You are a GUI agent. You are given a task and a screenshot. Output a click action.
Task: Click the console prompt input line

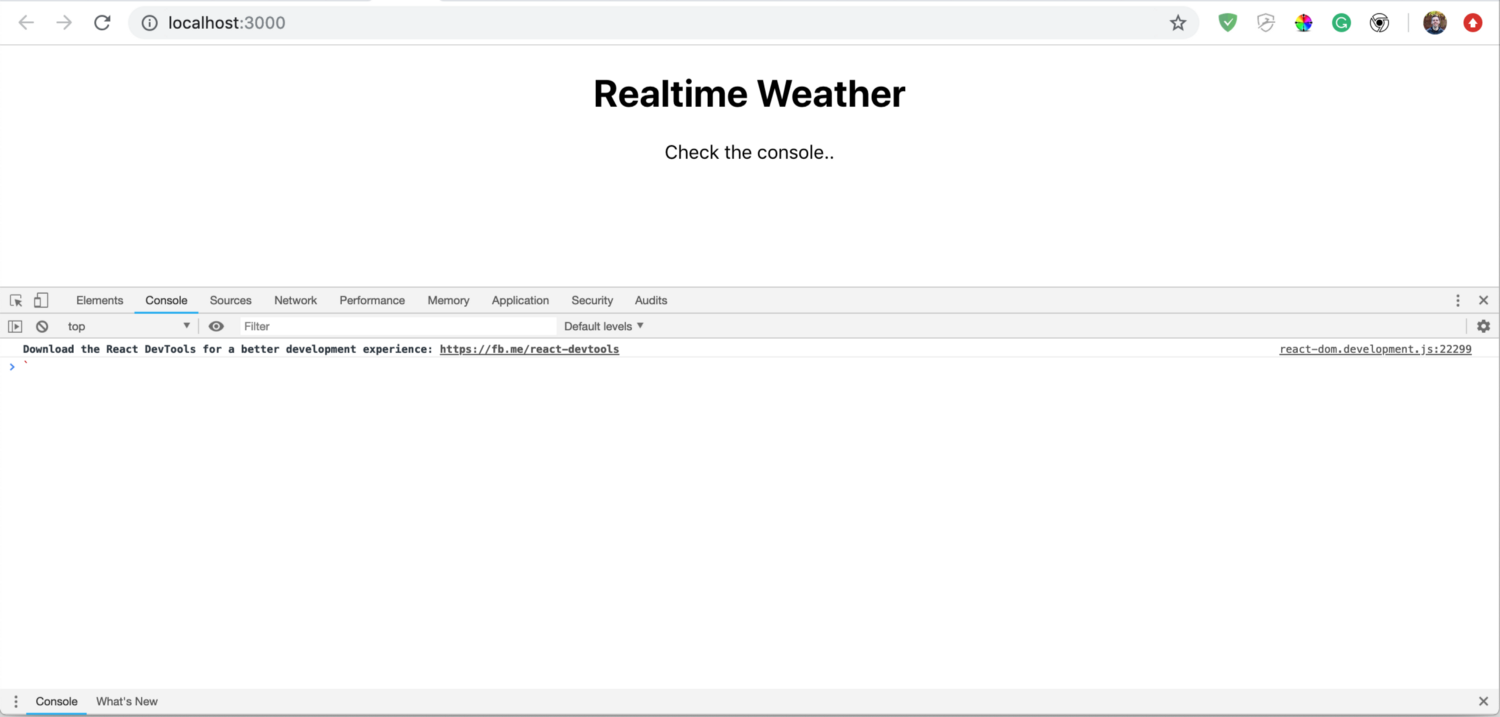tap(750, 367)
